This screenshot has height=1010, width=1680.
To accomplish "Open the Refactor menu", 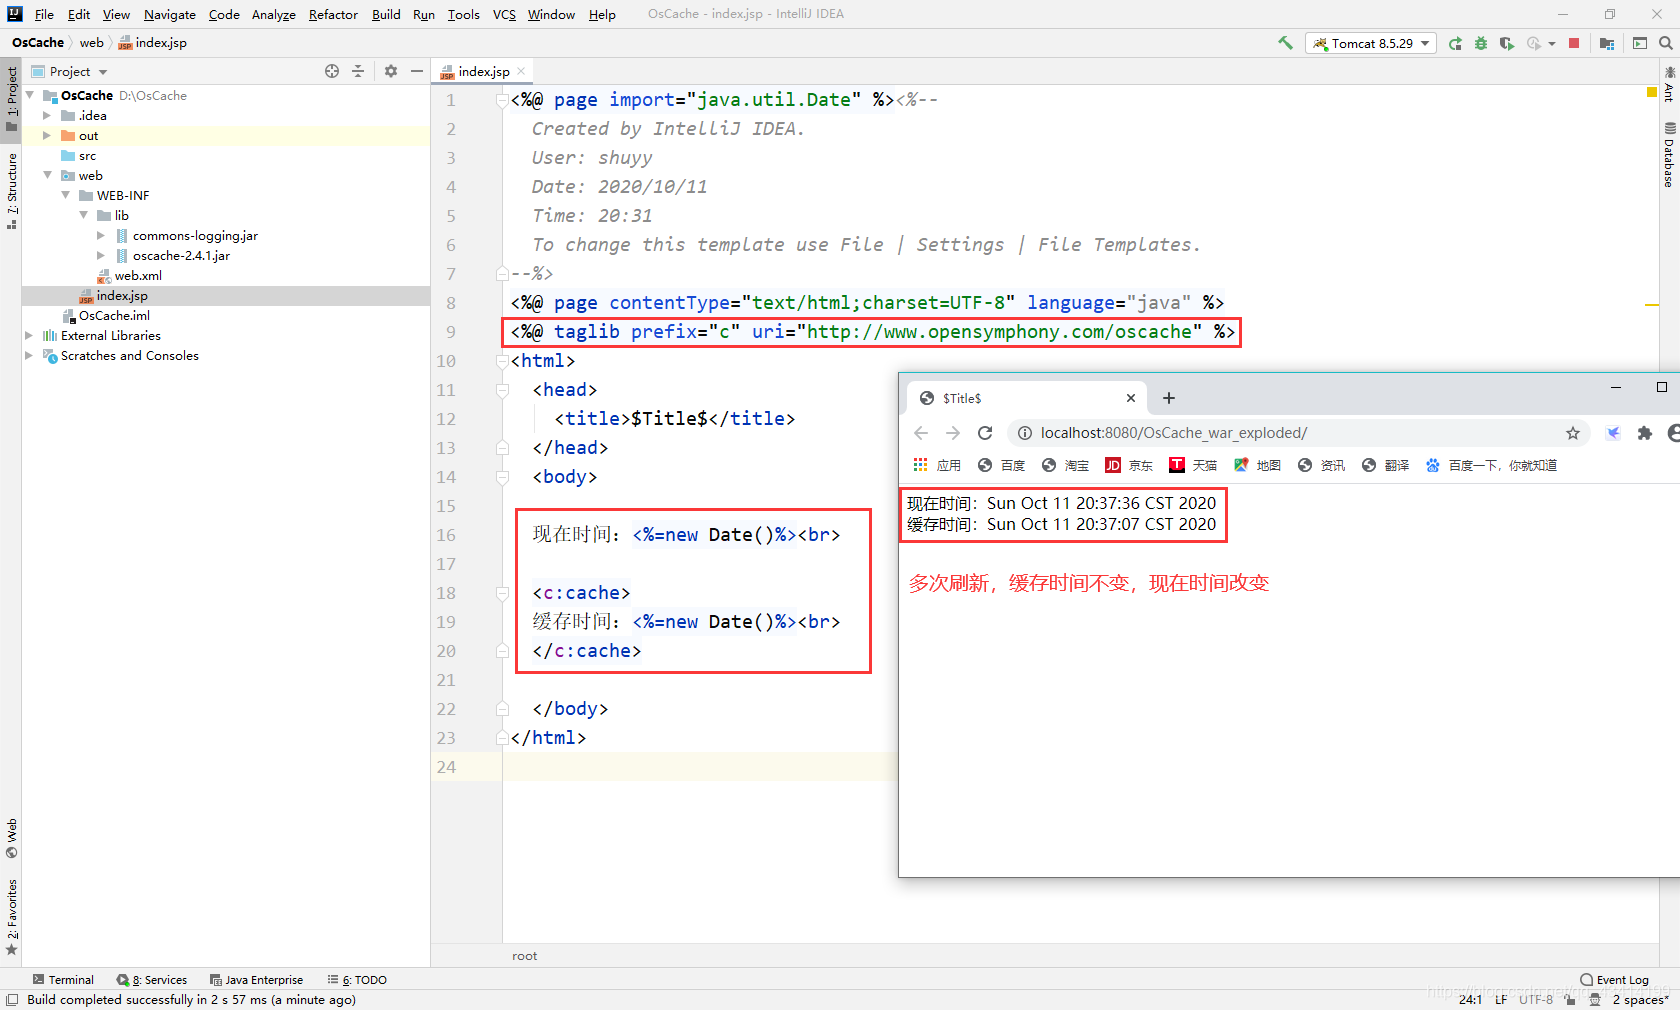I will coord(333,14).
